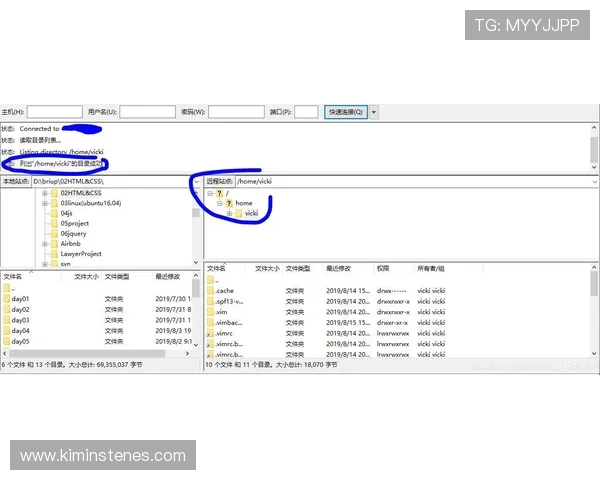Image resolution: width=600 pixels, height=480 pixels.
Task: Select the Airbnb folder icon in local tree
Action: [54, 244]
